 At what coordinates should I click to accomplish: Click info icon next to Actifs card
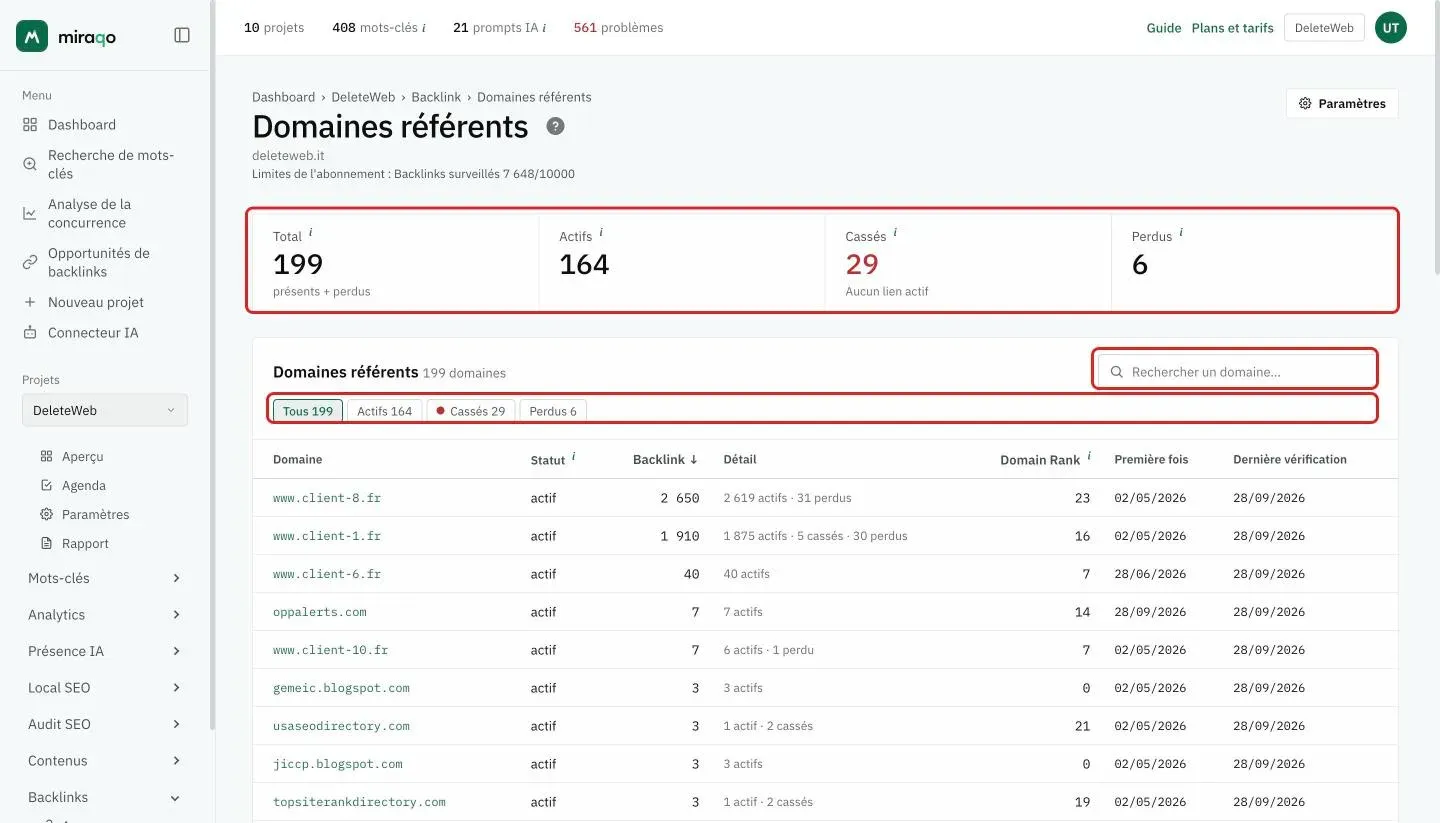pos(601,233)
